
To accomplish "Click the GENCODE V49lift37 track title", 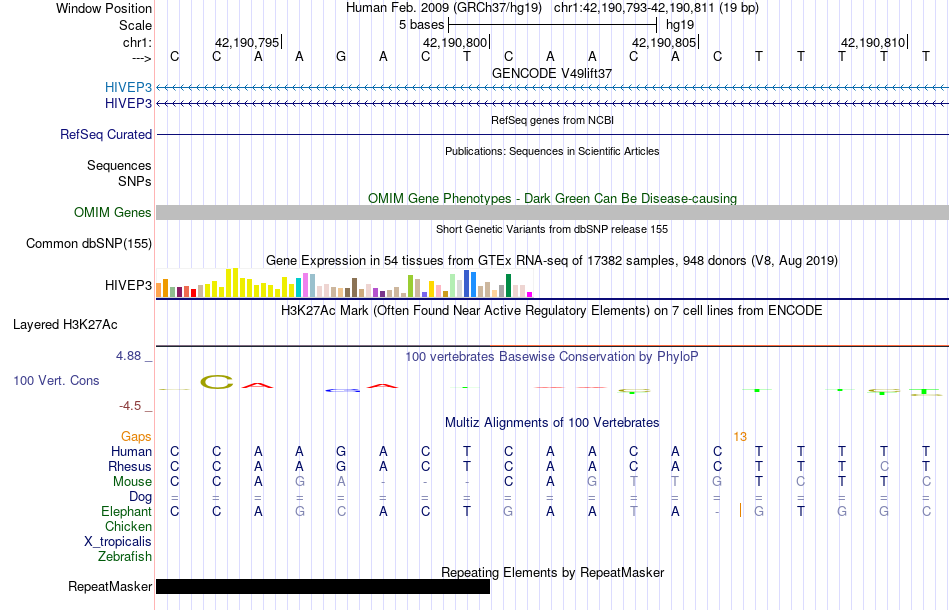I will click(x=552, y=73).
